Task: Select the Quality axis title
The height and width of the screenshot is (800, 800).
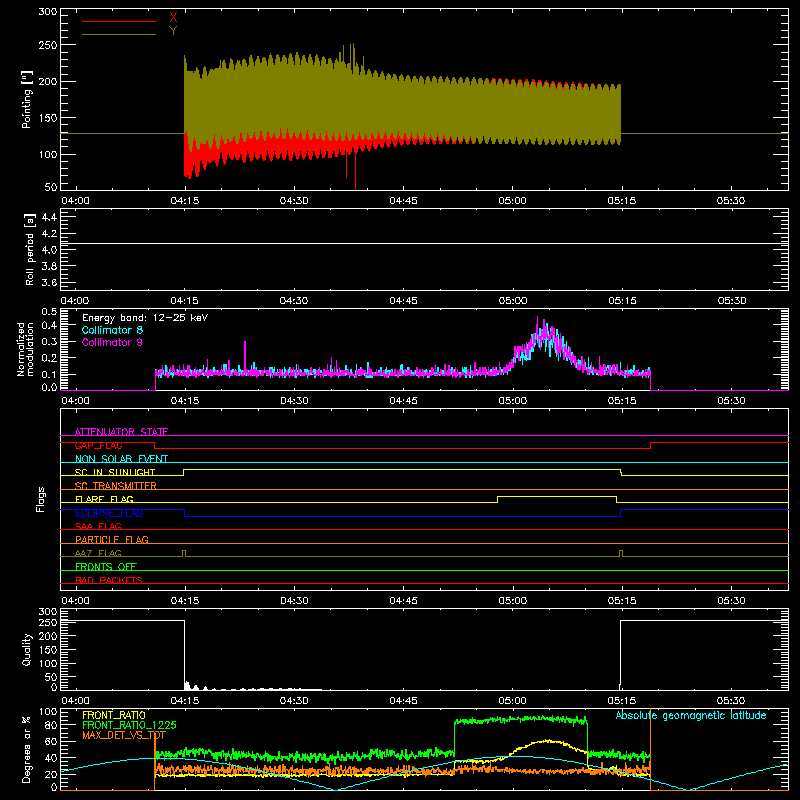Action: pyautogui.click(x=27, y=650)
